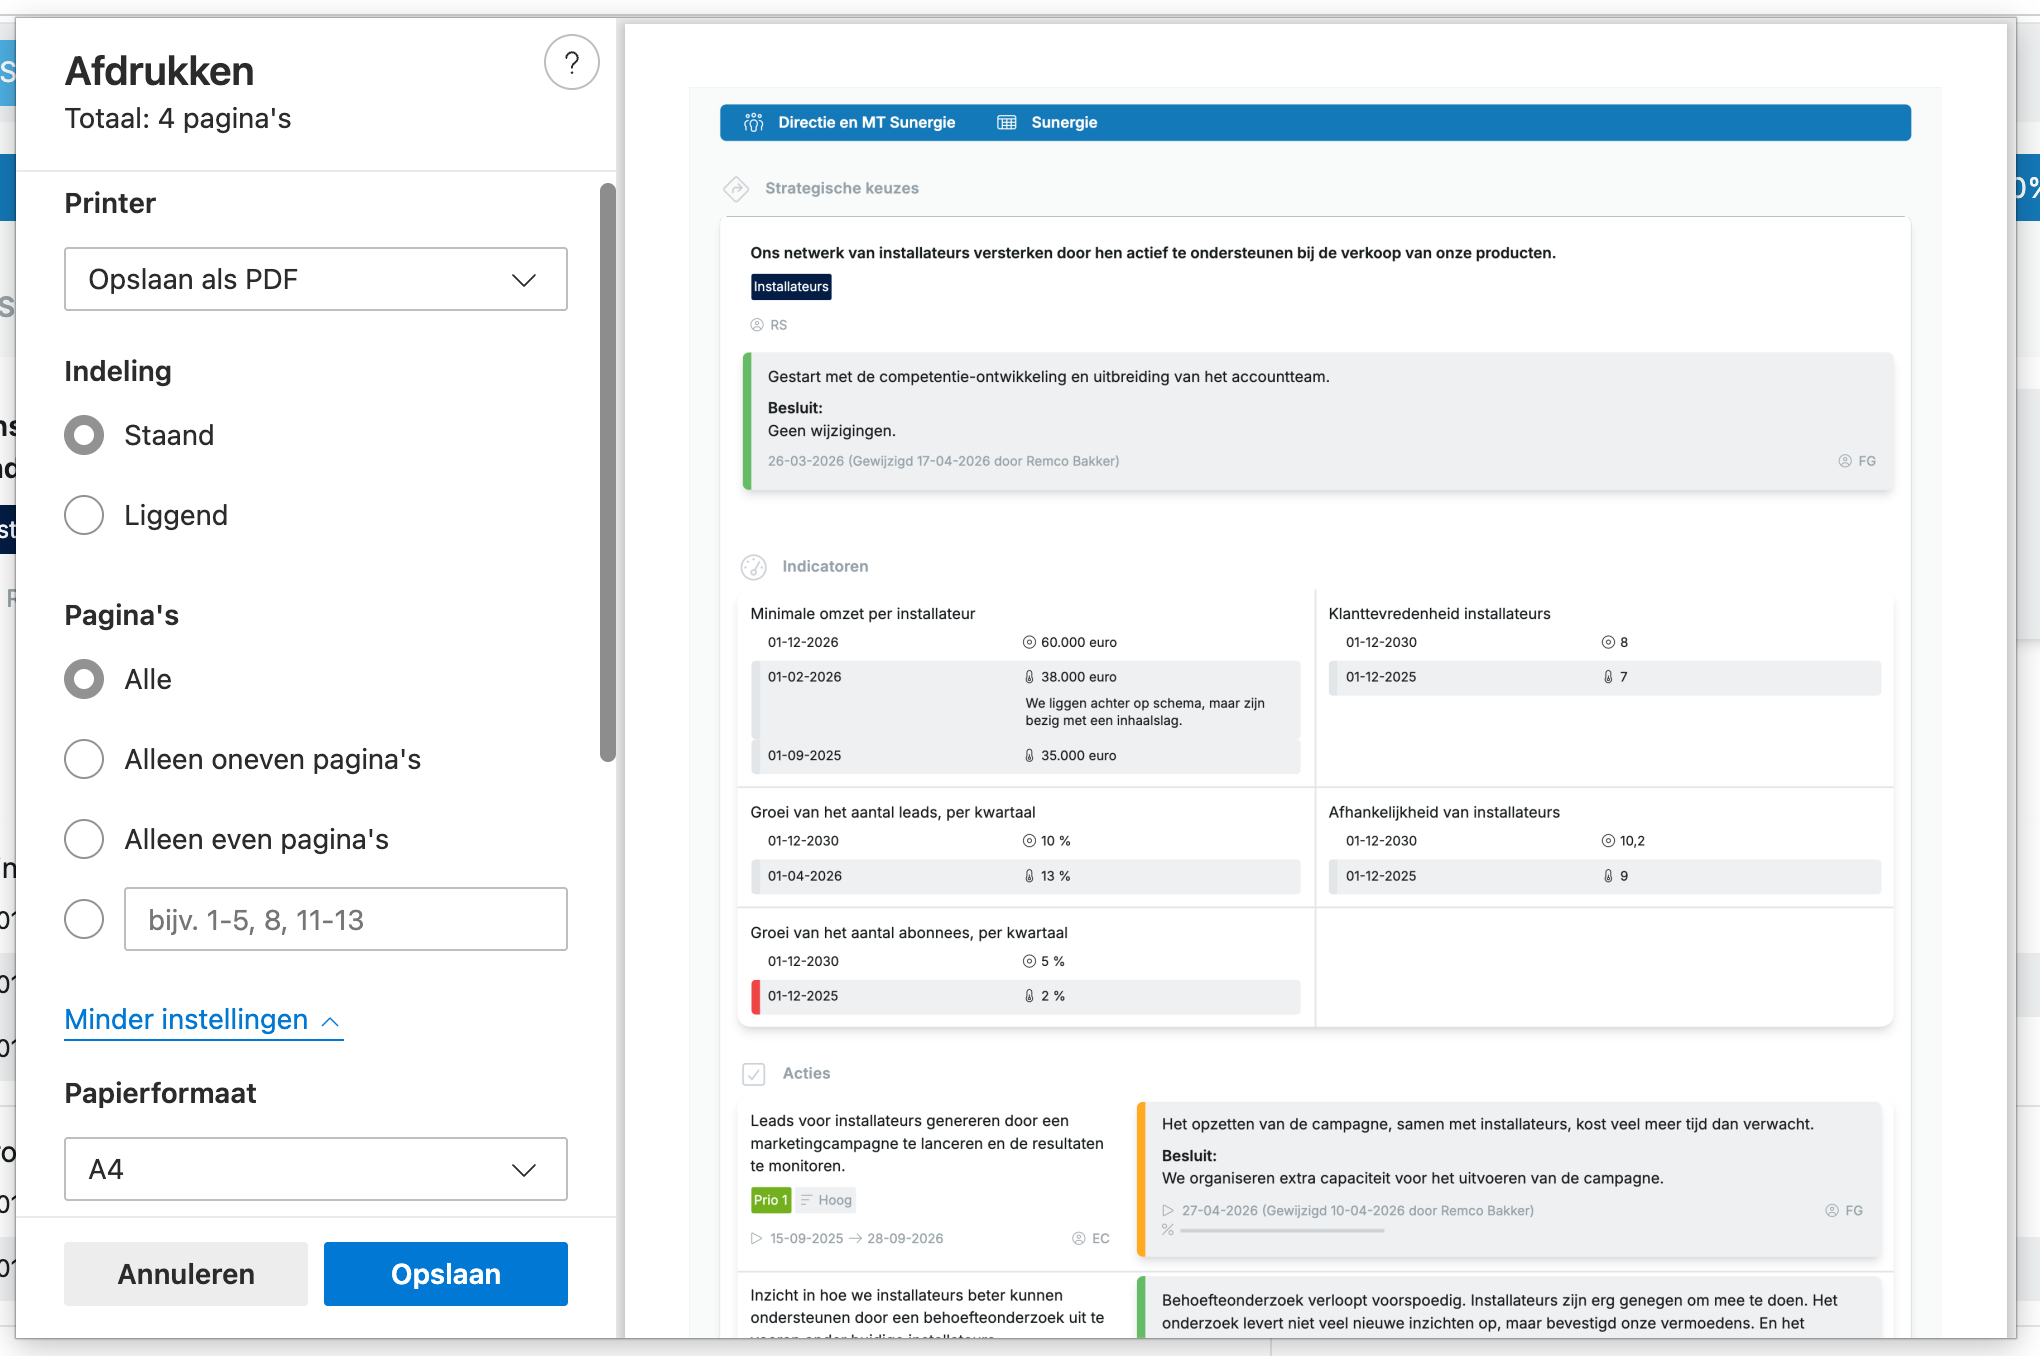Screen dimensions: 2040x1356
Task: Click the target icon beside 10,2
Action: 1608,841
